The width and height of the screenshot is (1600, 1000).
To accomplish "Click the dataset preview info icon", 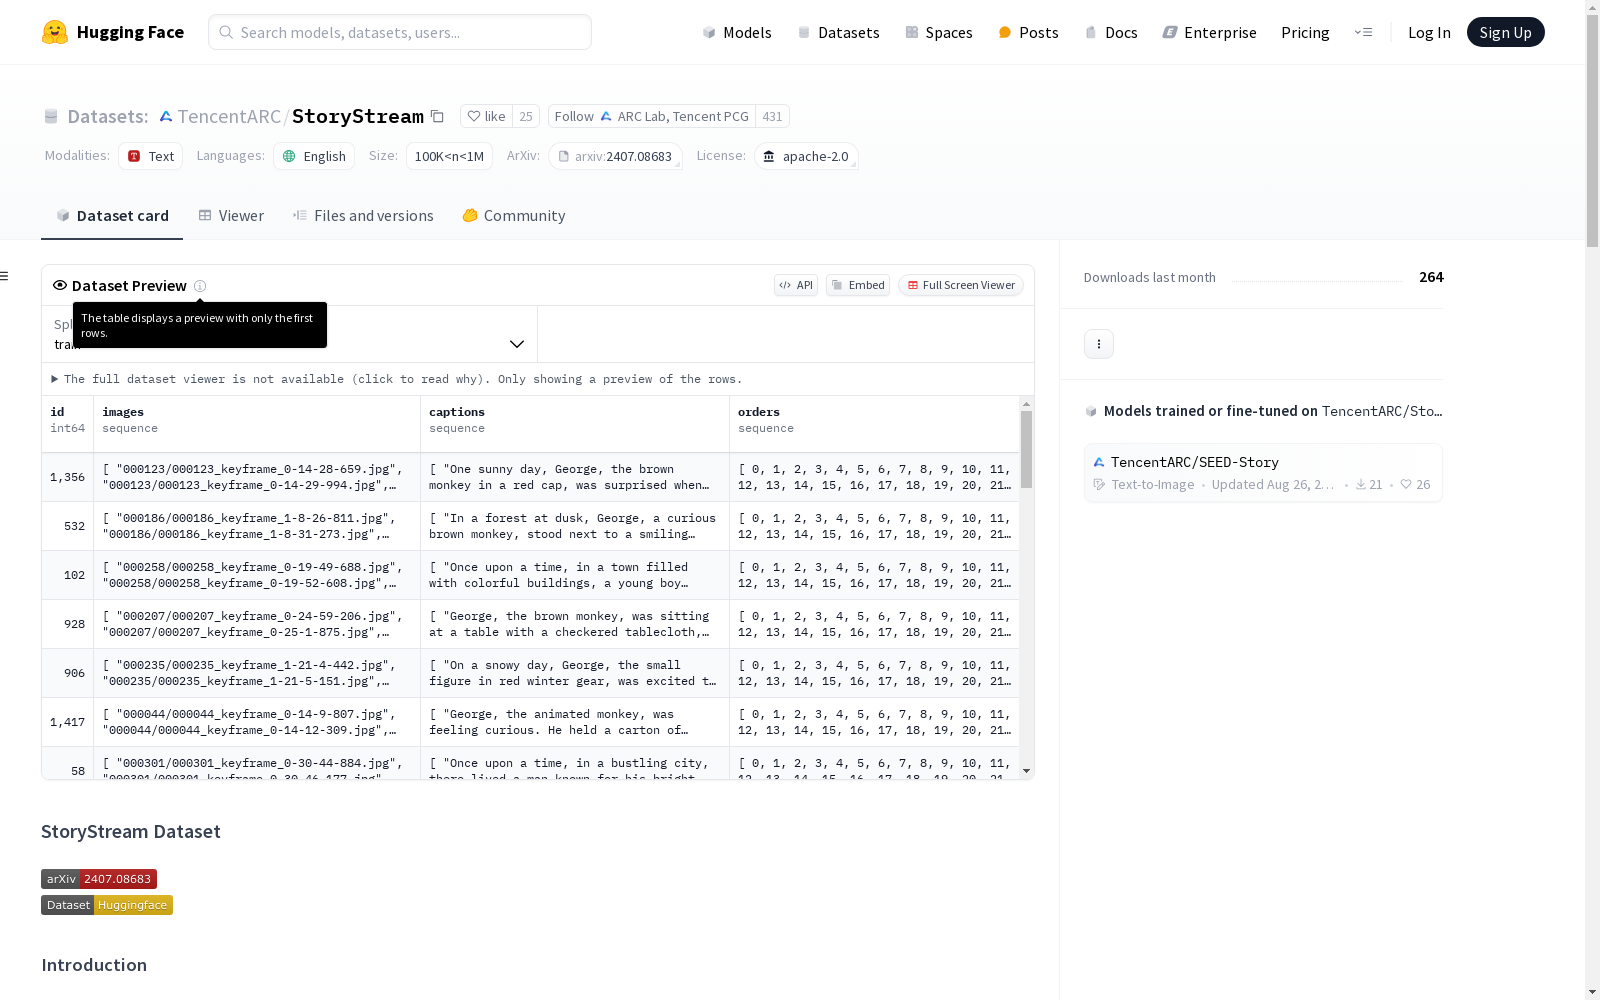I will pyautogui.click(x=200, y=286).
